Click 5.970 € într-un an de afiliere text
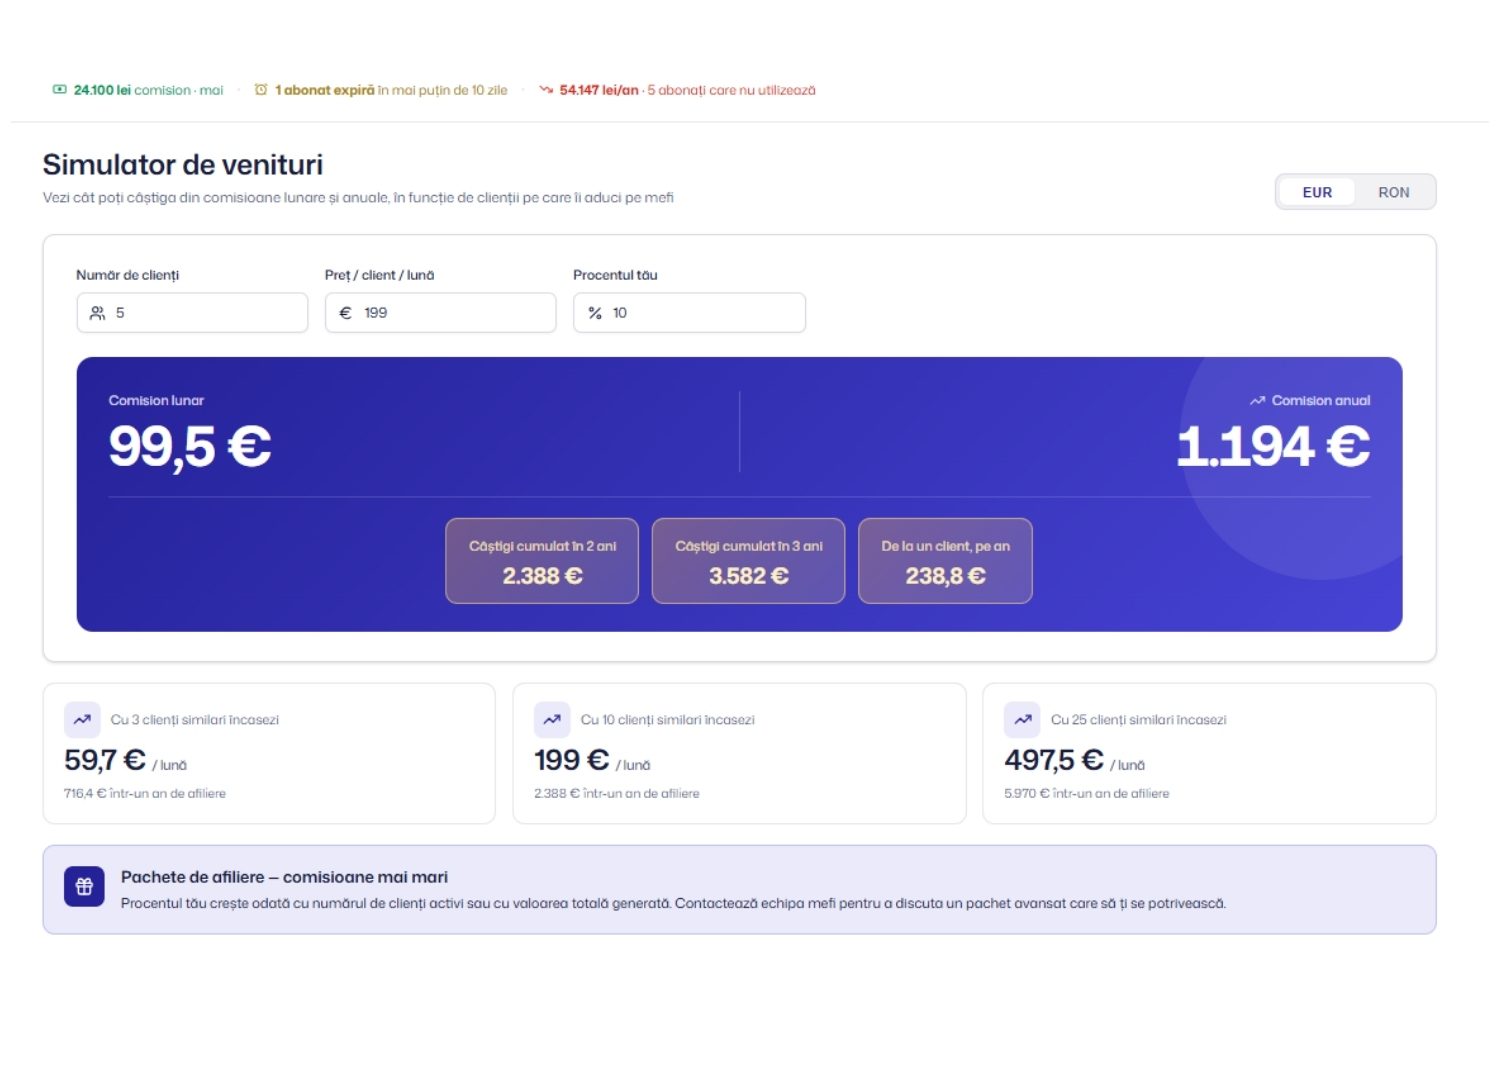The height and width of the screenshot is (1080, 1500). click(x=1087, y=793)
